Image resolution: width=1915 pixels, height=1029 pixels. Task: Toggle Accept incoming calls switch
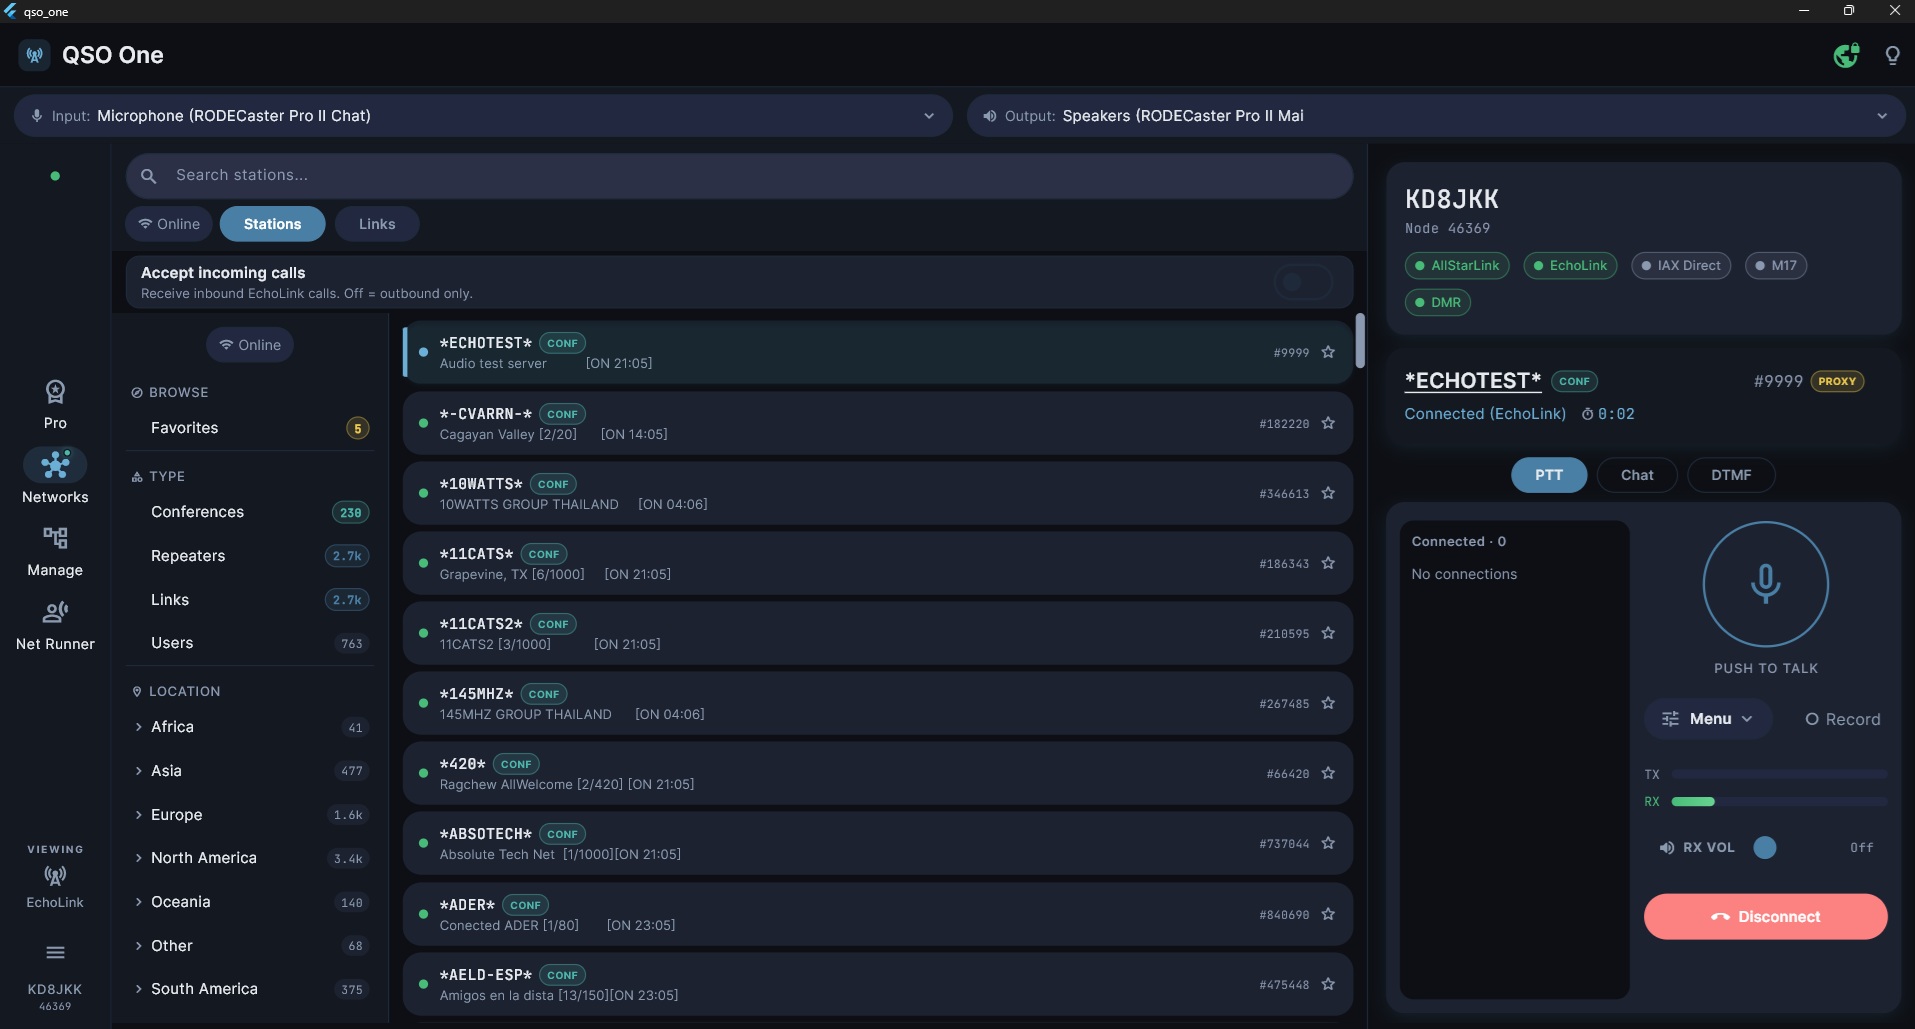1303,282
